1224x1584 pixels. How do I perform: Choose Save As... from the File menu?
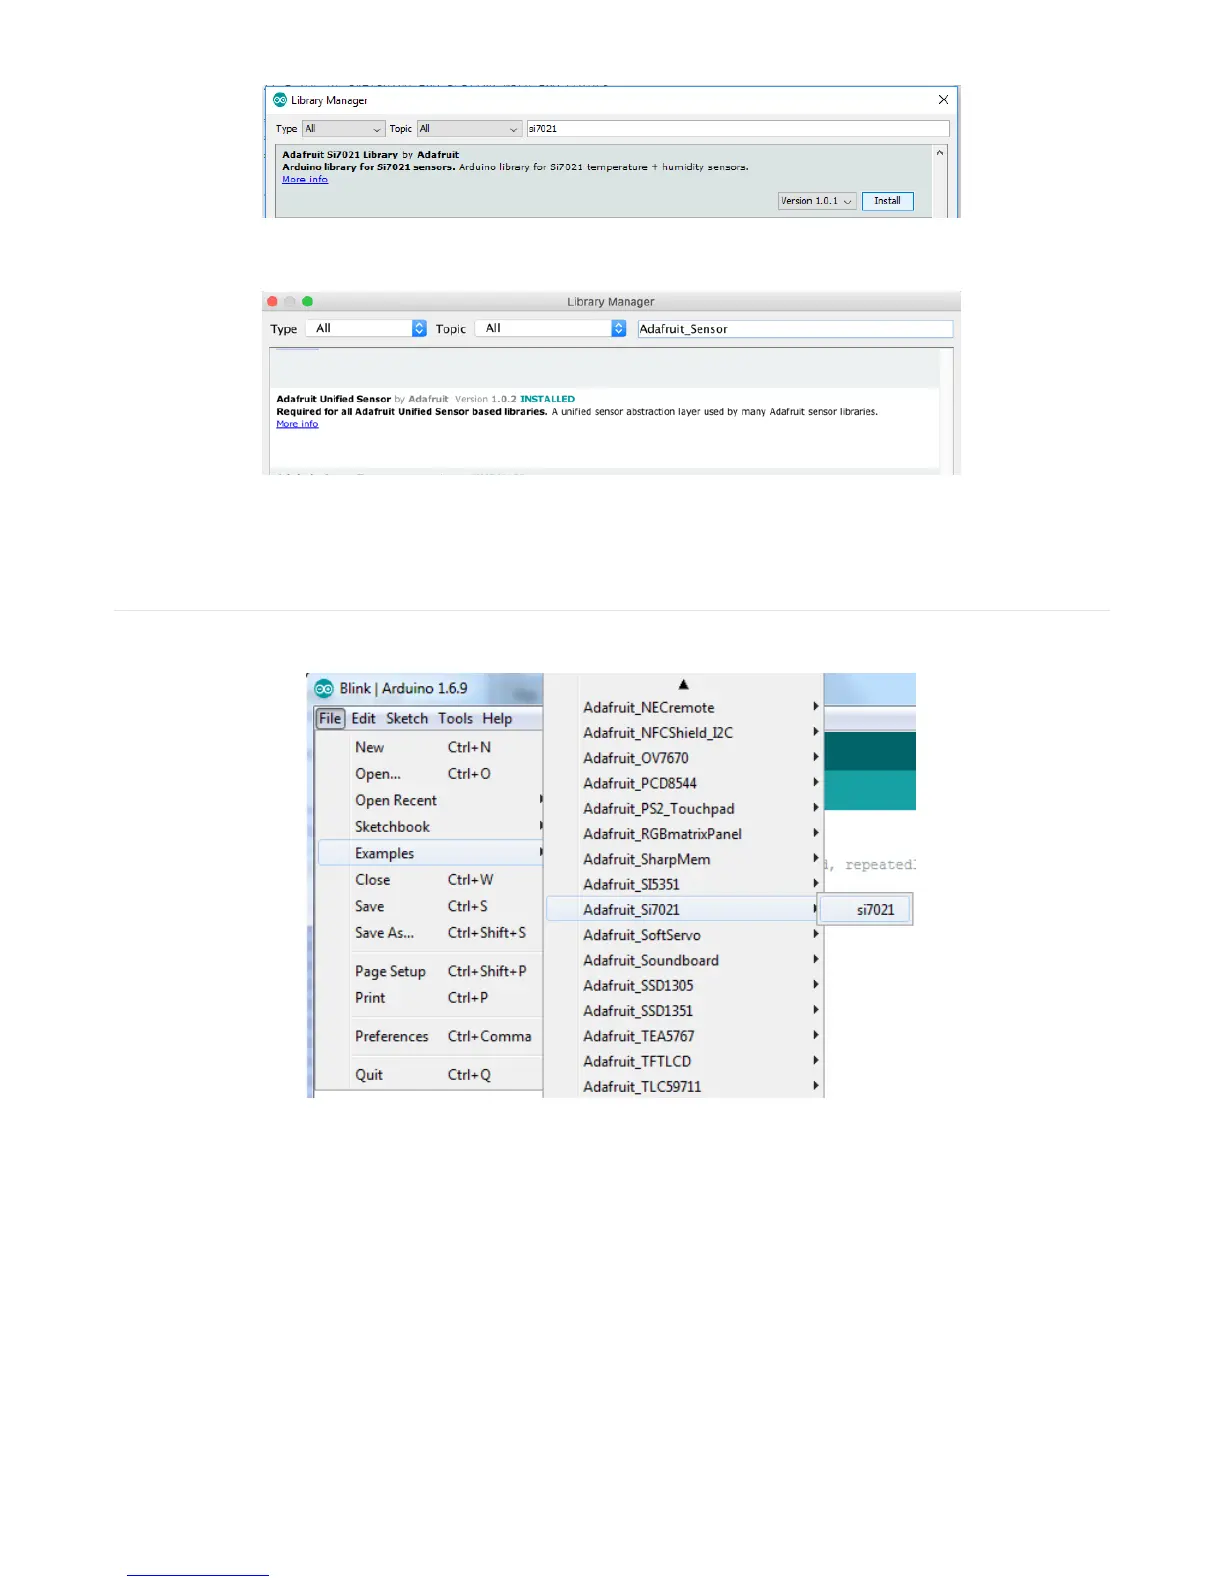click(x=430, y=932)
